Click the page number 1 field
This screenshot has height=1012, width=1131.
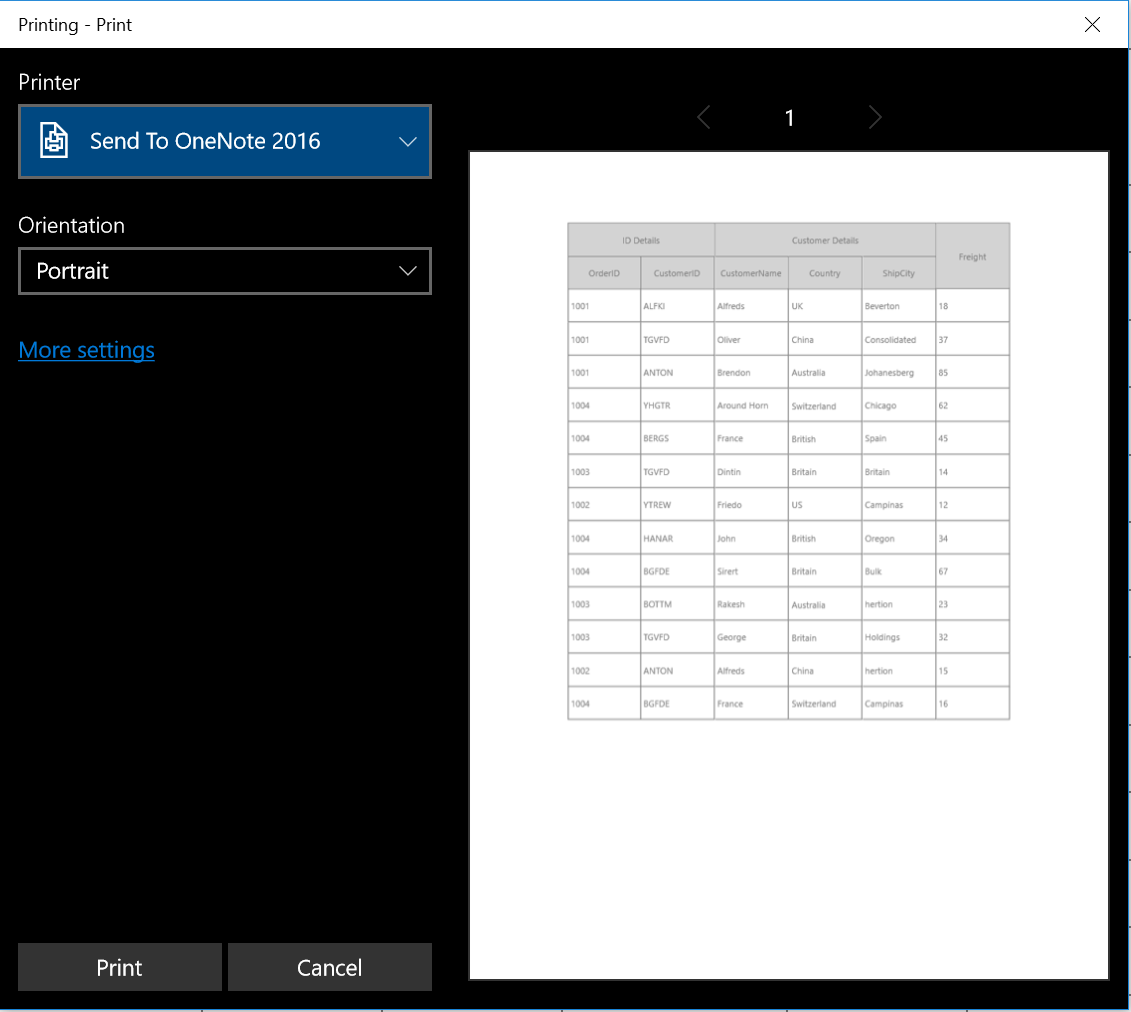(x=789, y=118)
